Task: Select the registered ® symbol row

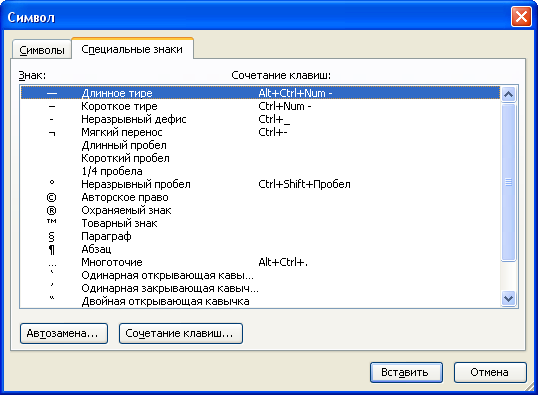Action: [260, 211]
